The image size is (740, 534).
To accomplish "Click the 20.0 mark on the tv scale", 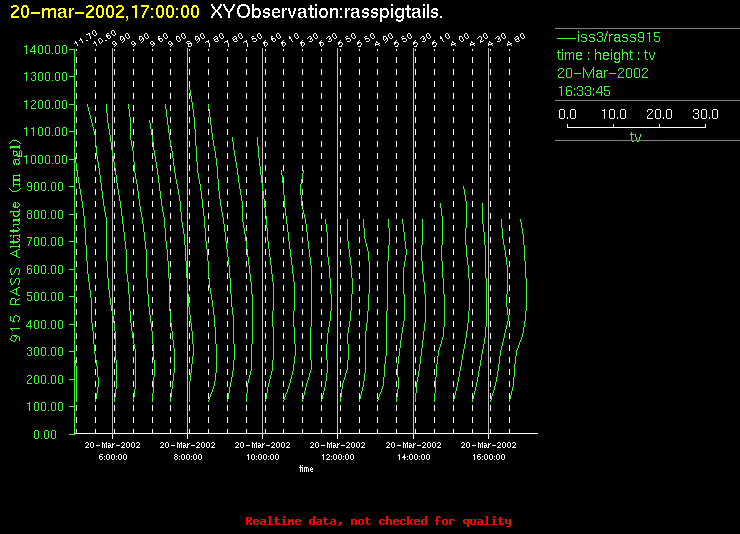I will (659, 115).
